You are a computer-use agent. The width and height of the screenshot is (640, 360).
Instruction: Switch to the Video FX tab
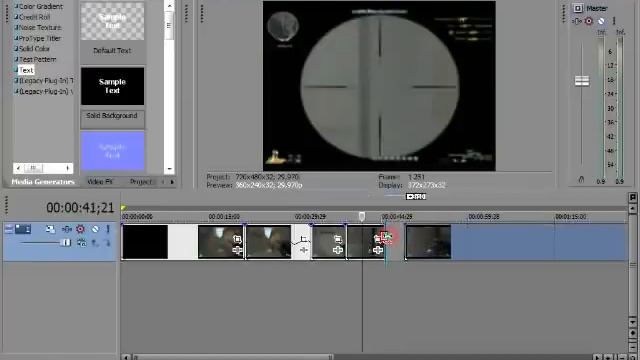click(x=100, y=182)
